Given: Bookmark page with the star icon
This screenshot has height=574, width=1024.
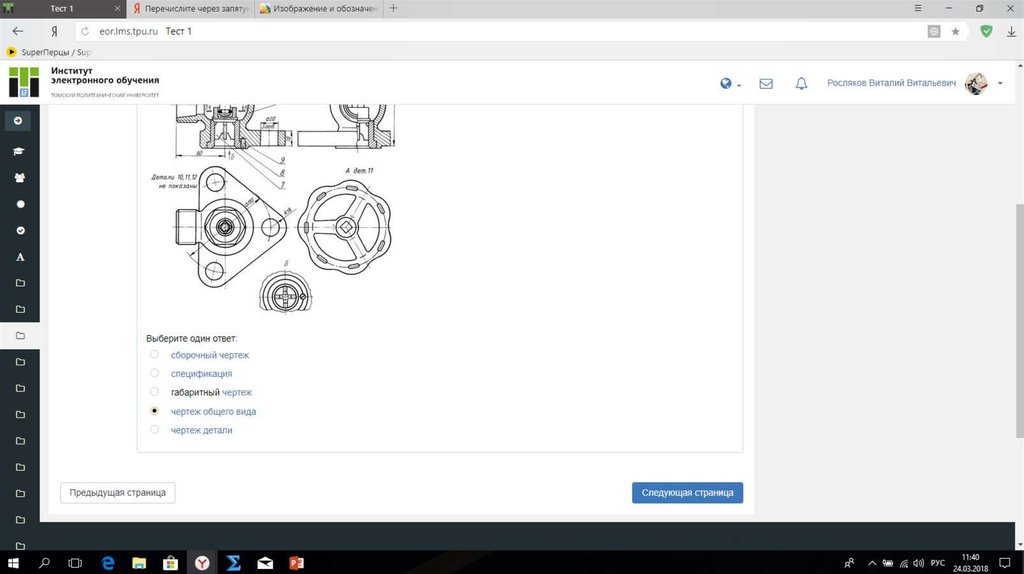Looking at the screenshot, I should pos(955,31).
